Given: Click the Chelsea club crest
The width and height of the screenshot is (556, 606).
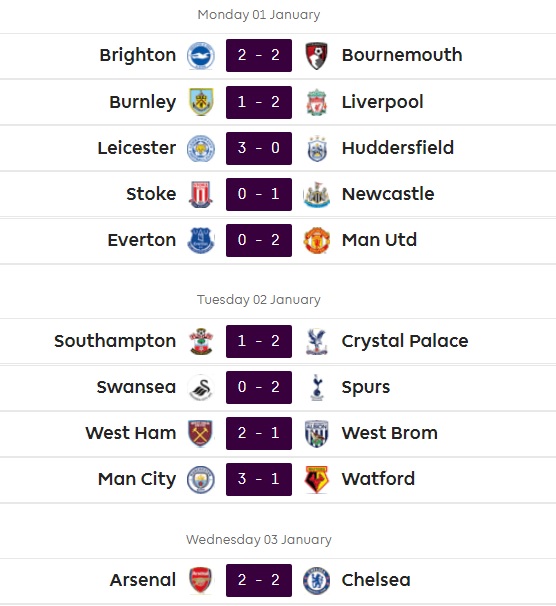Looking at the screenshot, I should point(316,580).
